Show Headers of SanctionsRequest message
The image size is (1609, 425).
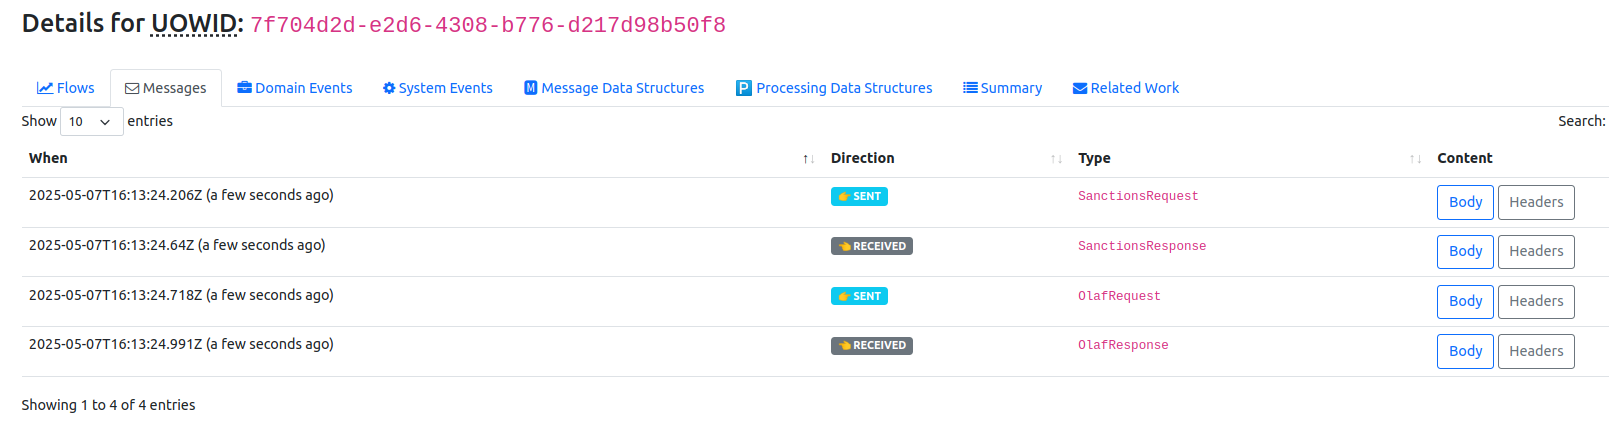(x=1536, y=202)
